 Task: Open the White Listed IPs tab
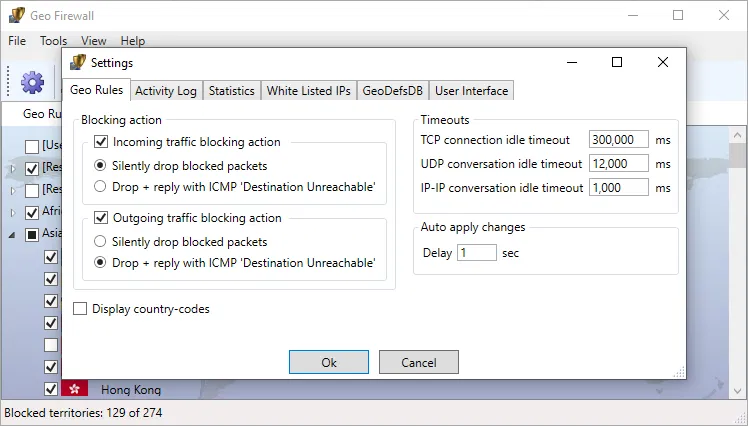[308, 91]
